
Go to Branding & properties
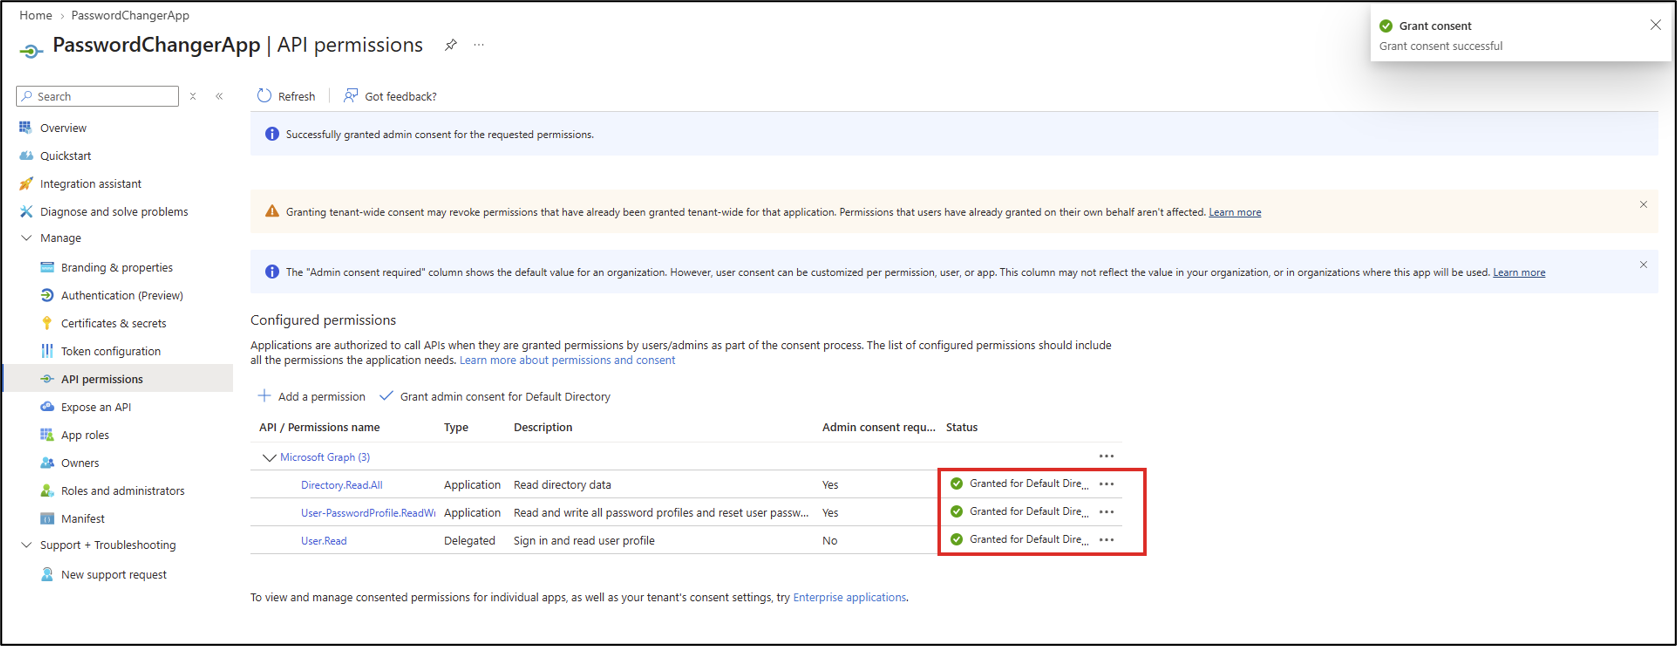click(x=118, y=268)
